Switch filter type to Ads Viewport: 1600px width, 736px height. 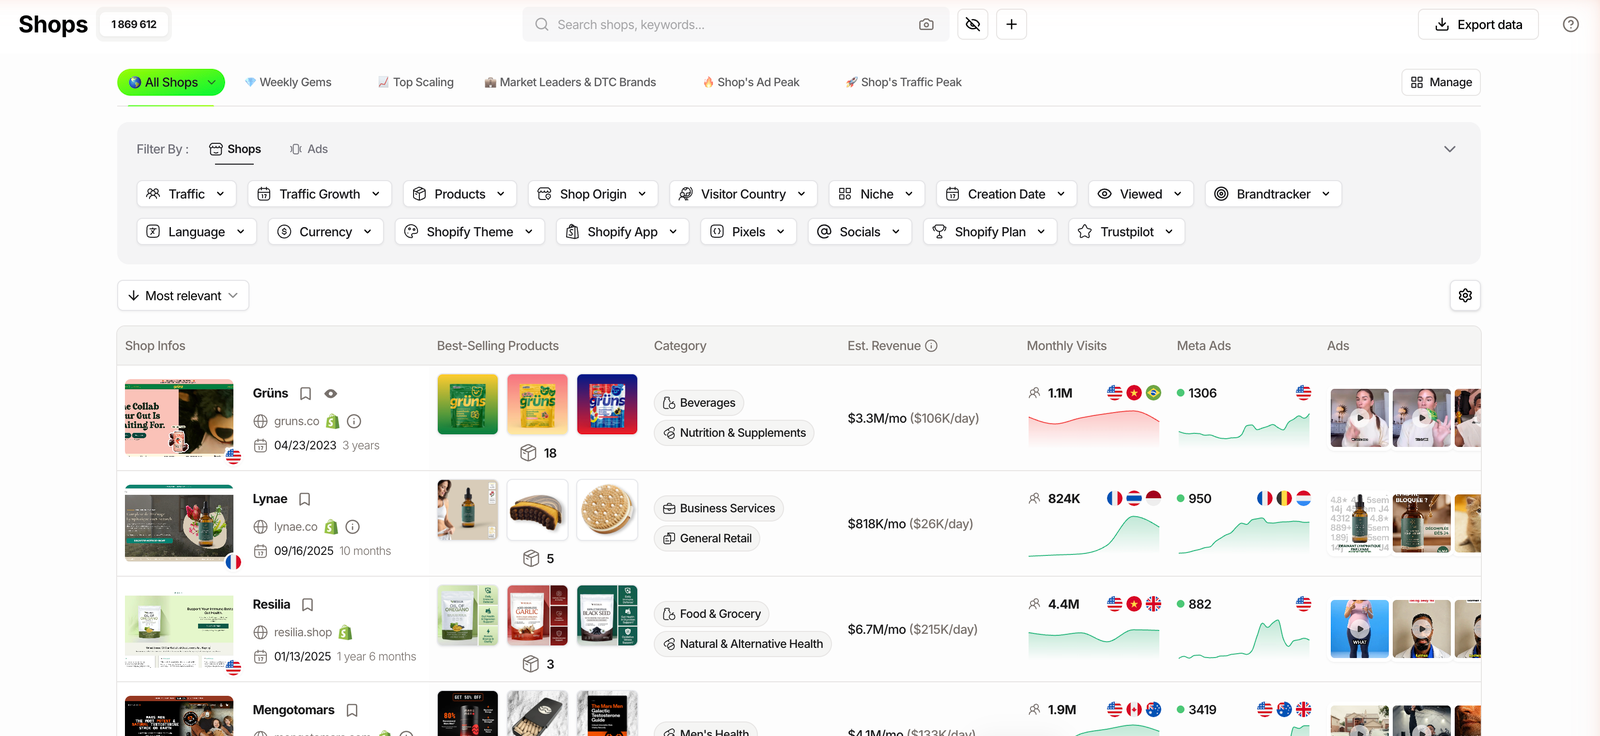pyautogui.click(x=309, y=149)
